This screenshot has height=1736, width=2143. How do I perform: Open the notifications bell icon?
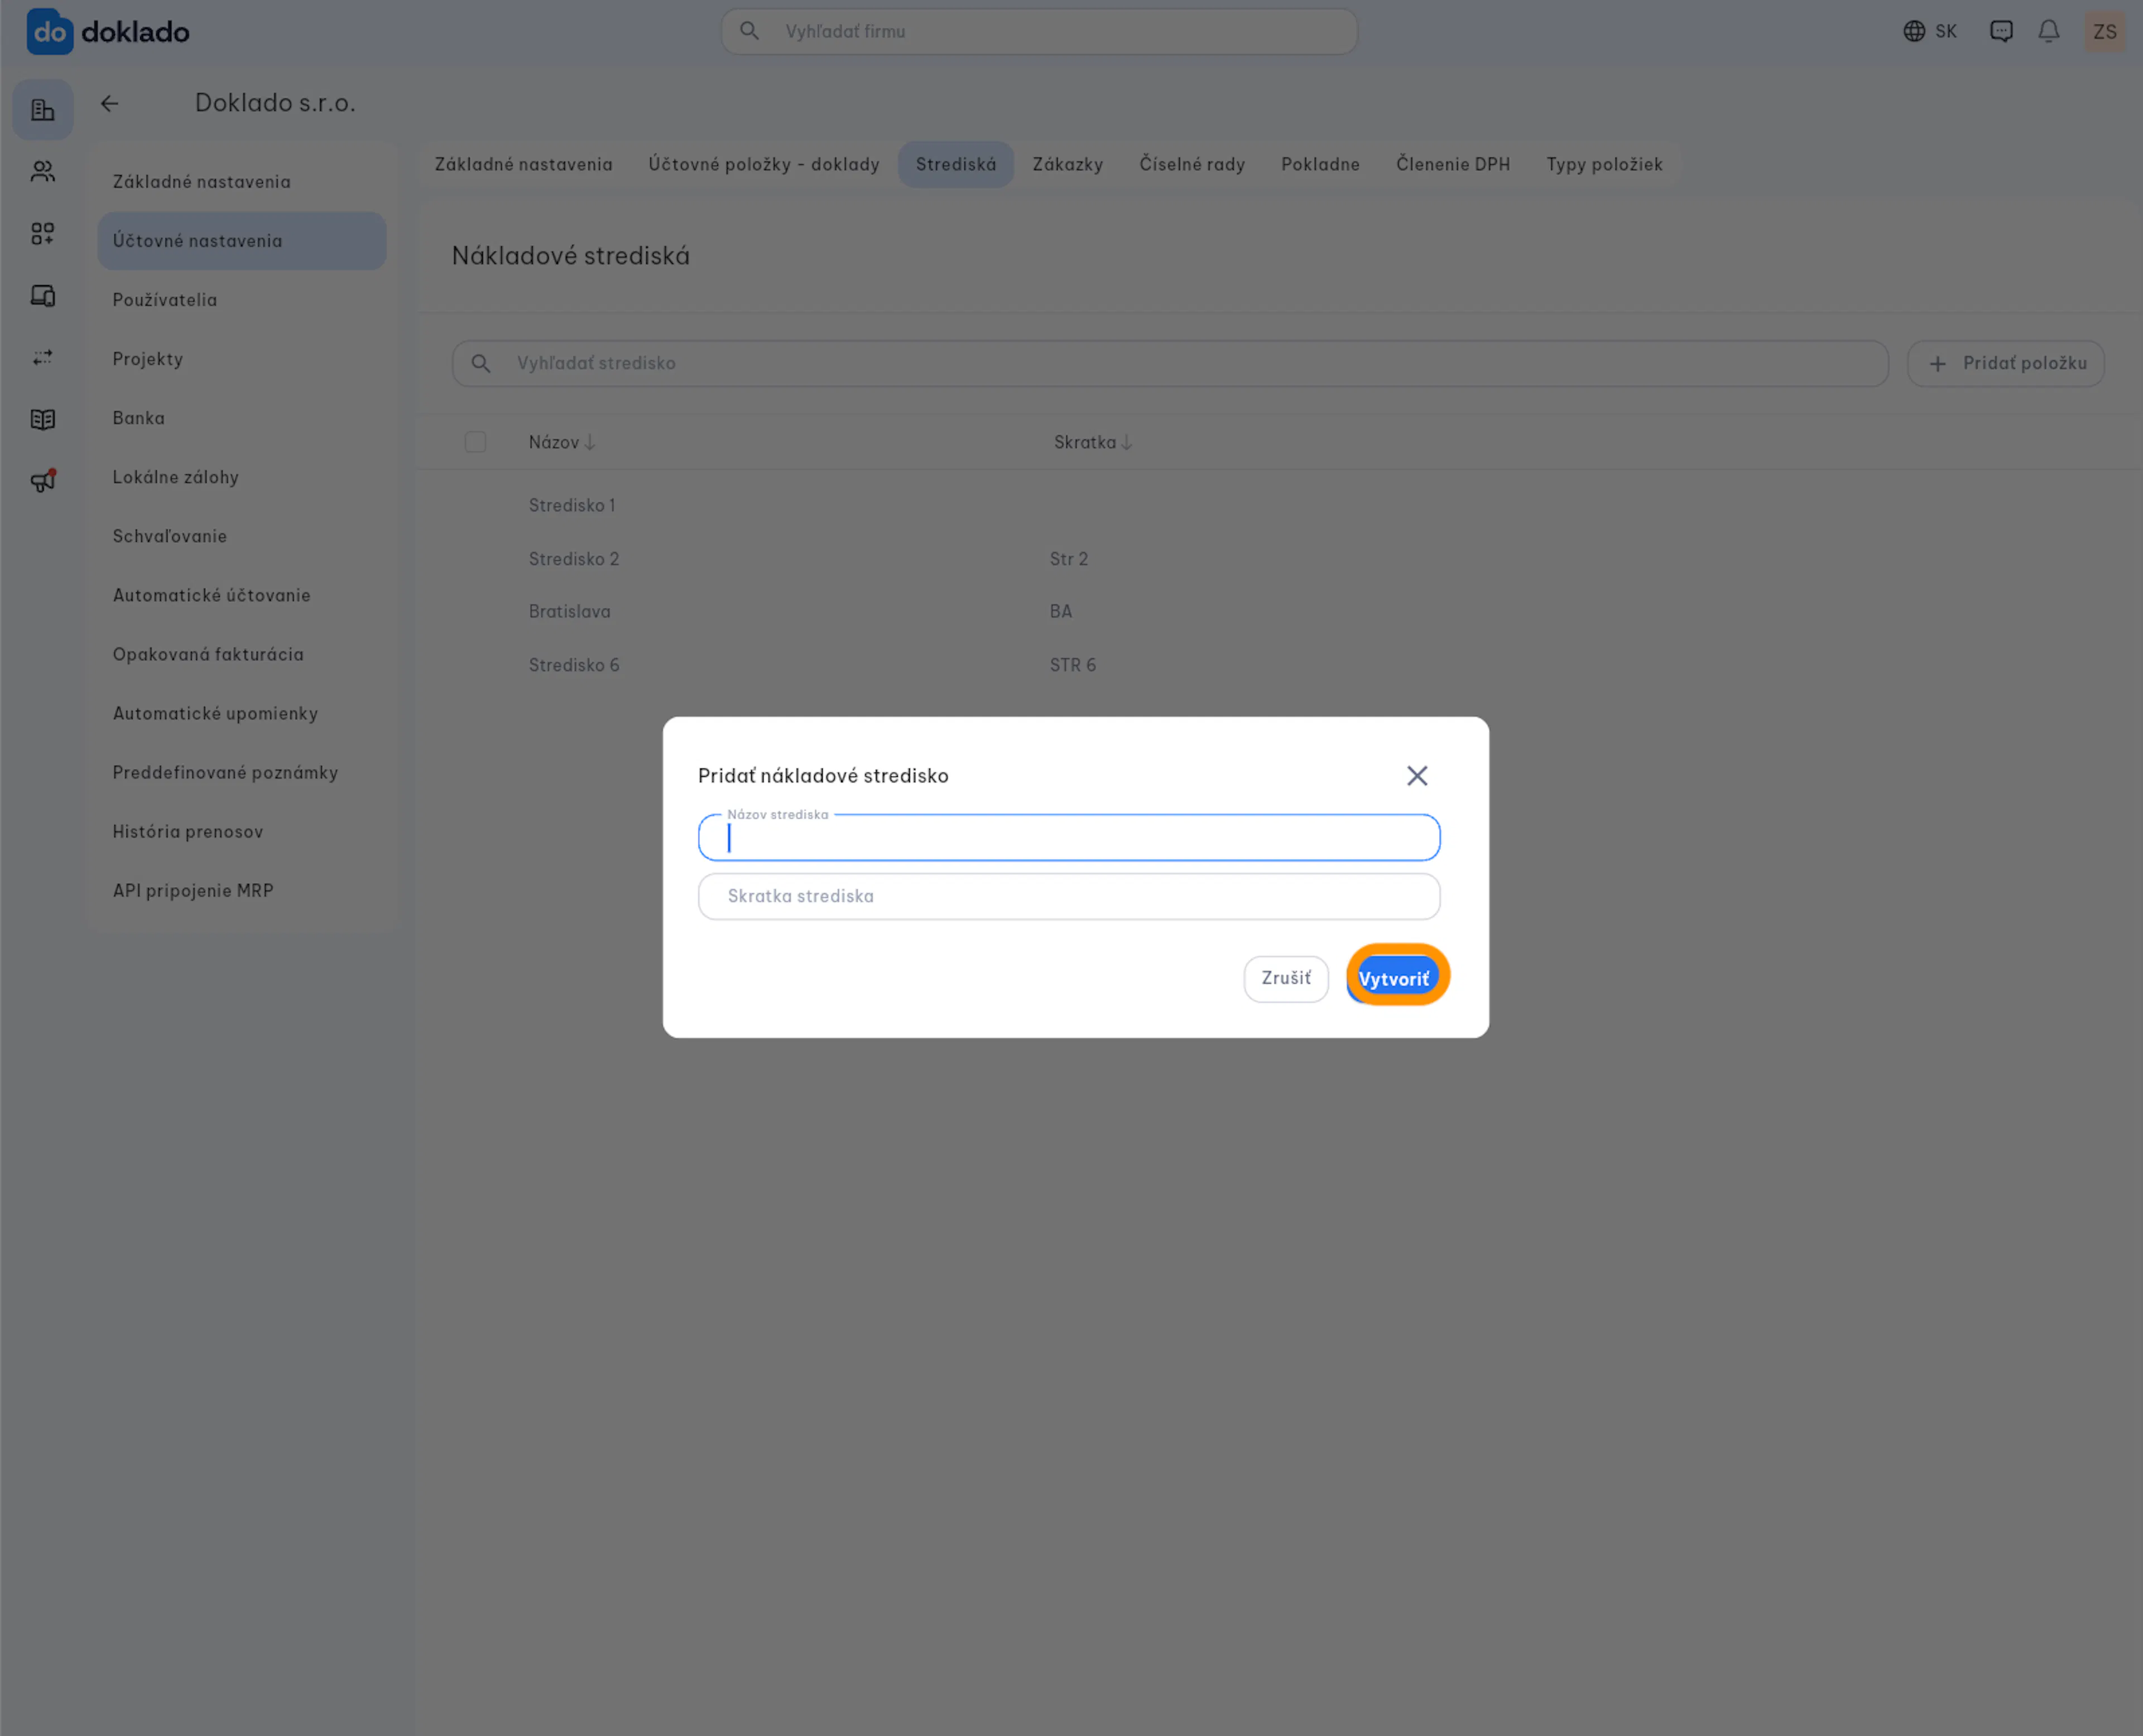2049,31
